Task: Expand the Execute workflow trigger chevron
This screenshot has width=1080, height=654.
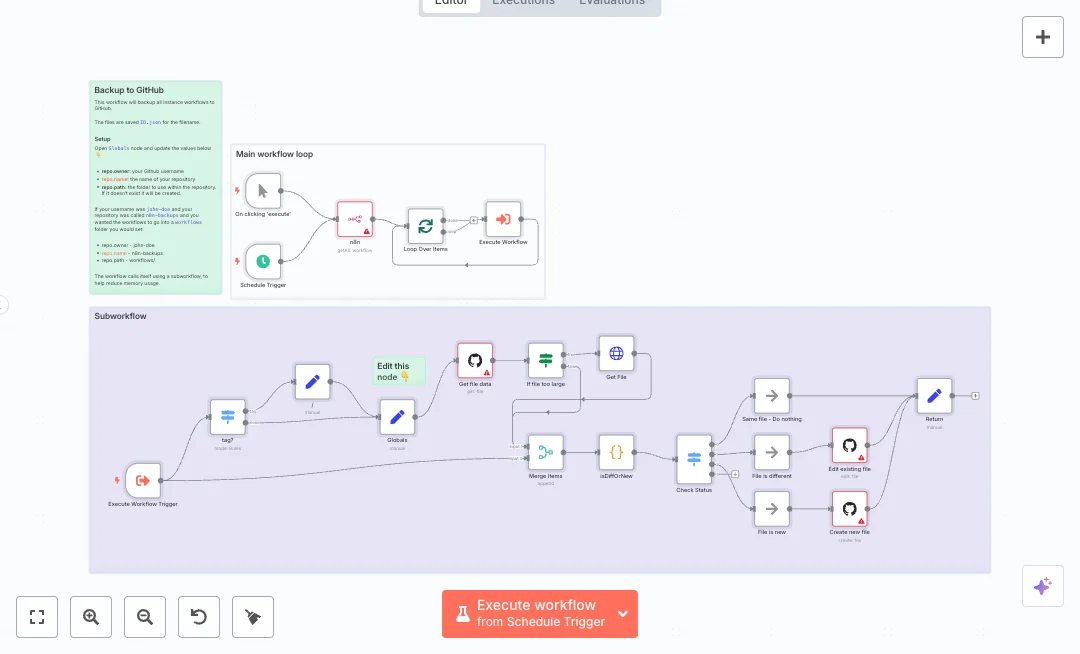Action: click(621, 614)
